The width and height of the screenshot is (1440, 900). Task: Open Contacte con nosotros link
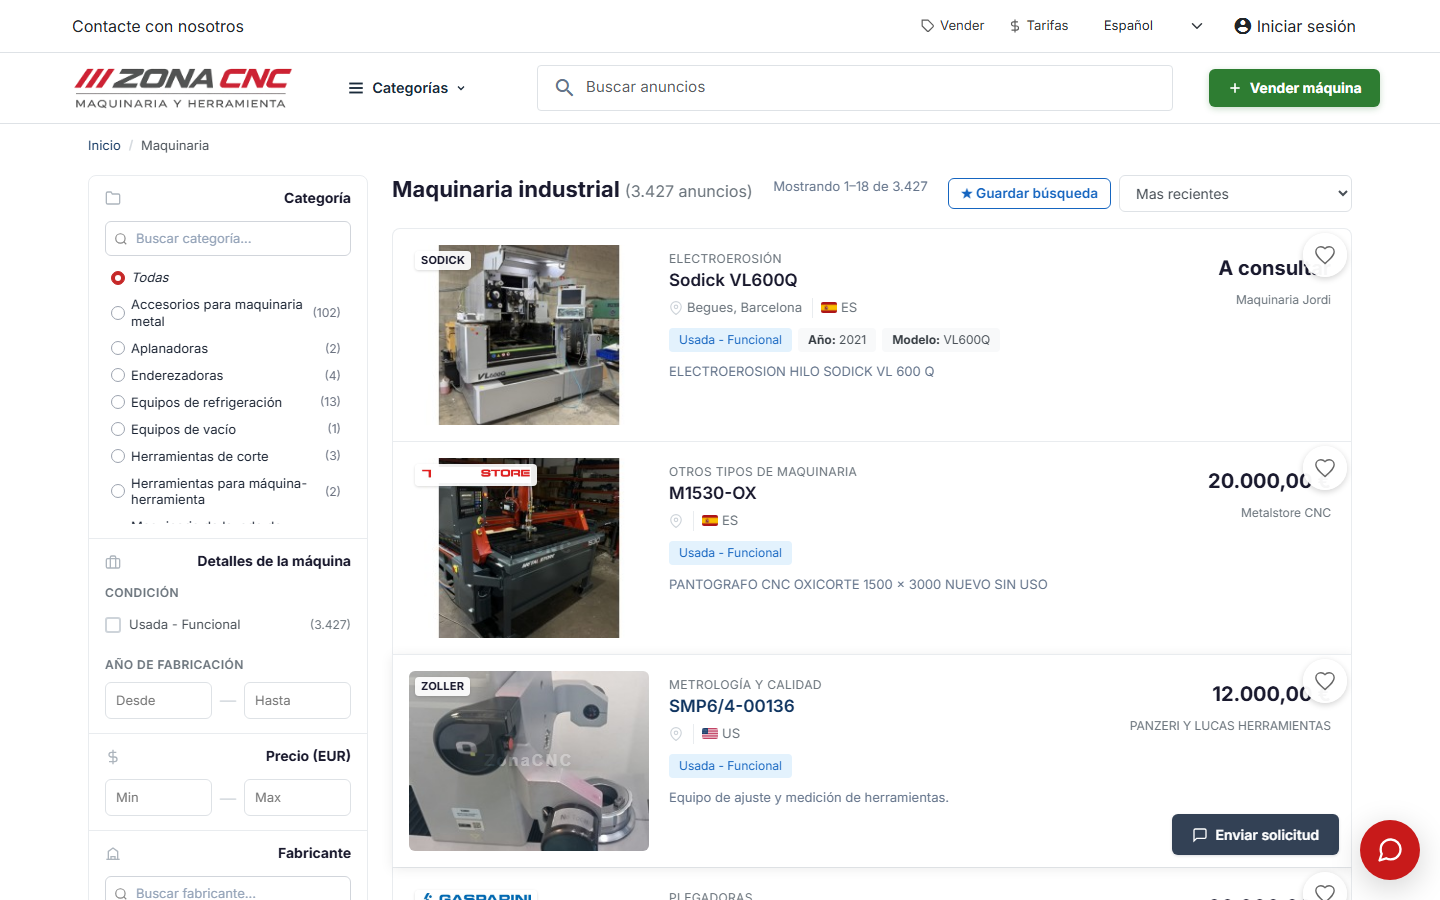click(158, 26)
